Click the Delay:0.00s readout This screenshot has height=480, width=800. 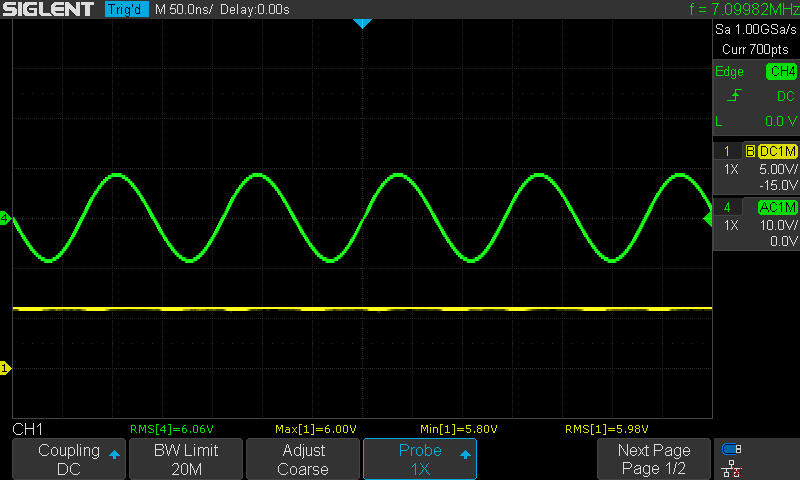(255, 9)
